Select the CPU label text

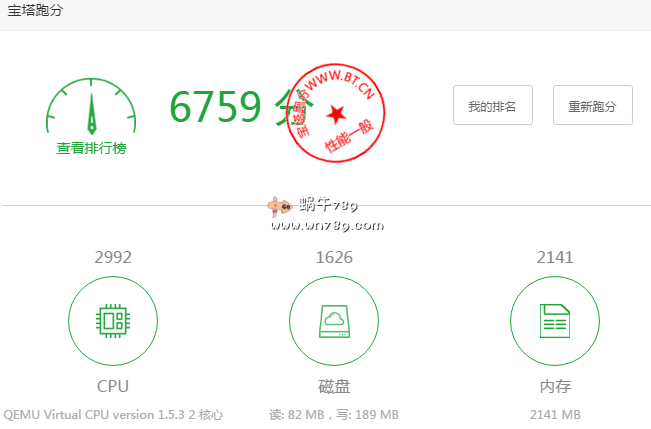[112, 386]
